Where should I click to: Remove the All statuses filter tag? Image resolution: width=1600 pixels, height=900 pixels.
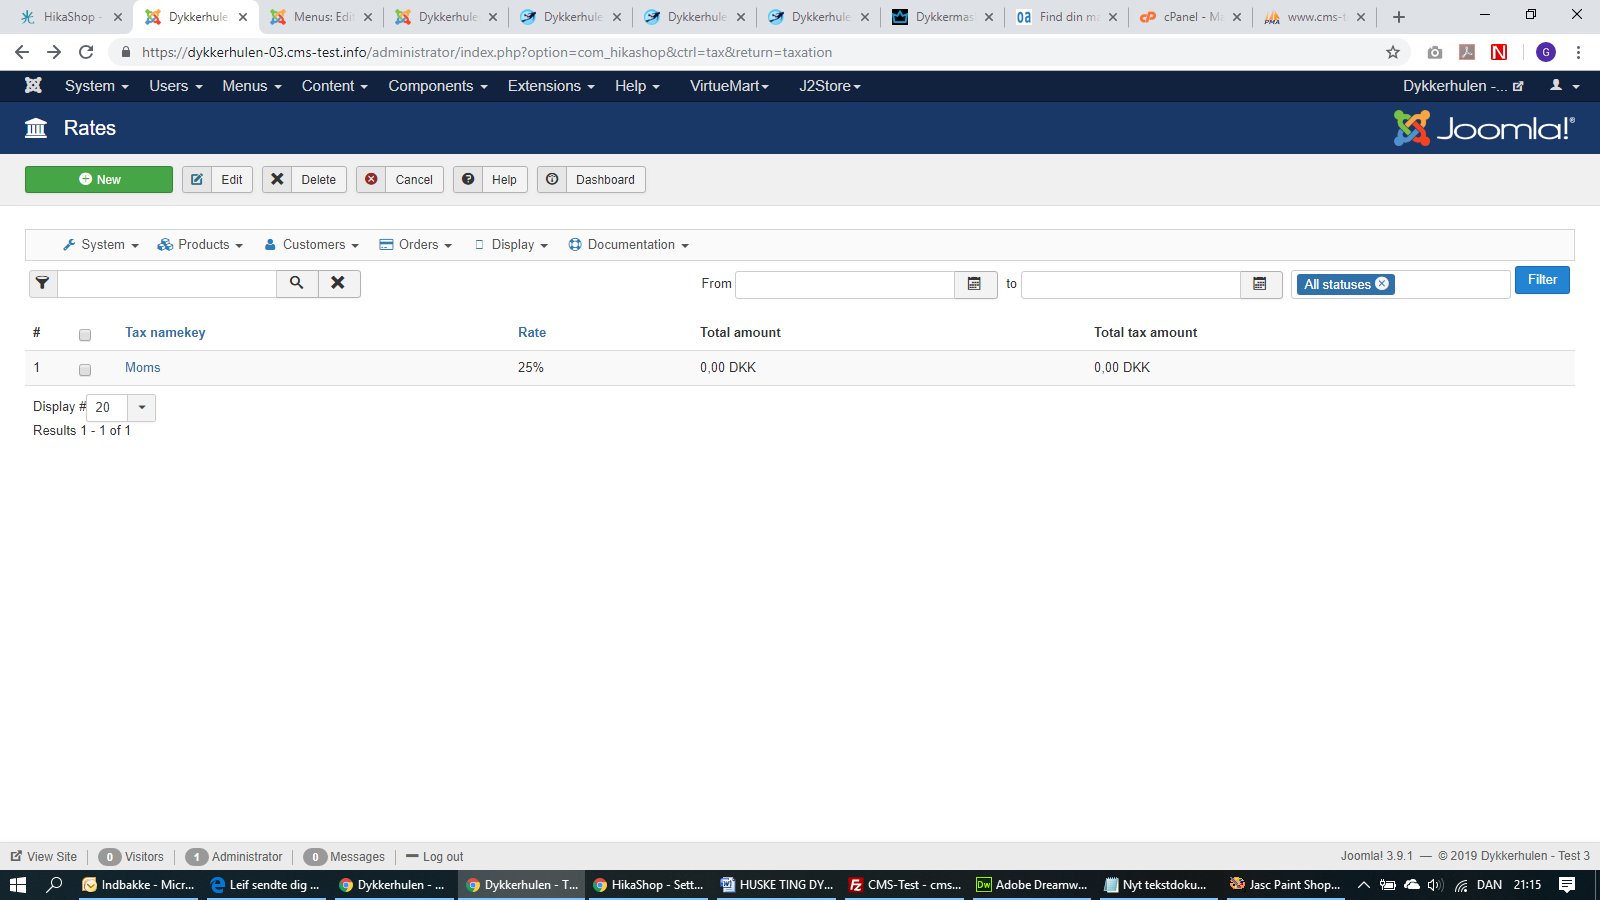pos(1382,284)
